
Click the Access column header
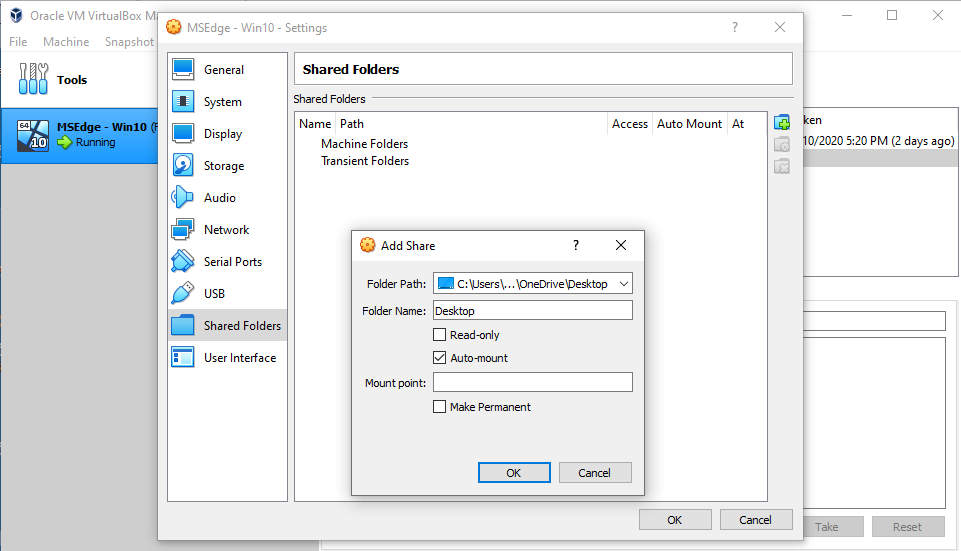(630, 124)
